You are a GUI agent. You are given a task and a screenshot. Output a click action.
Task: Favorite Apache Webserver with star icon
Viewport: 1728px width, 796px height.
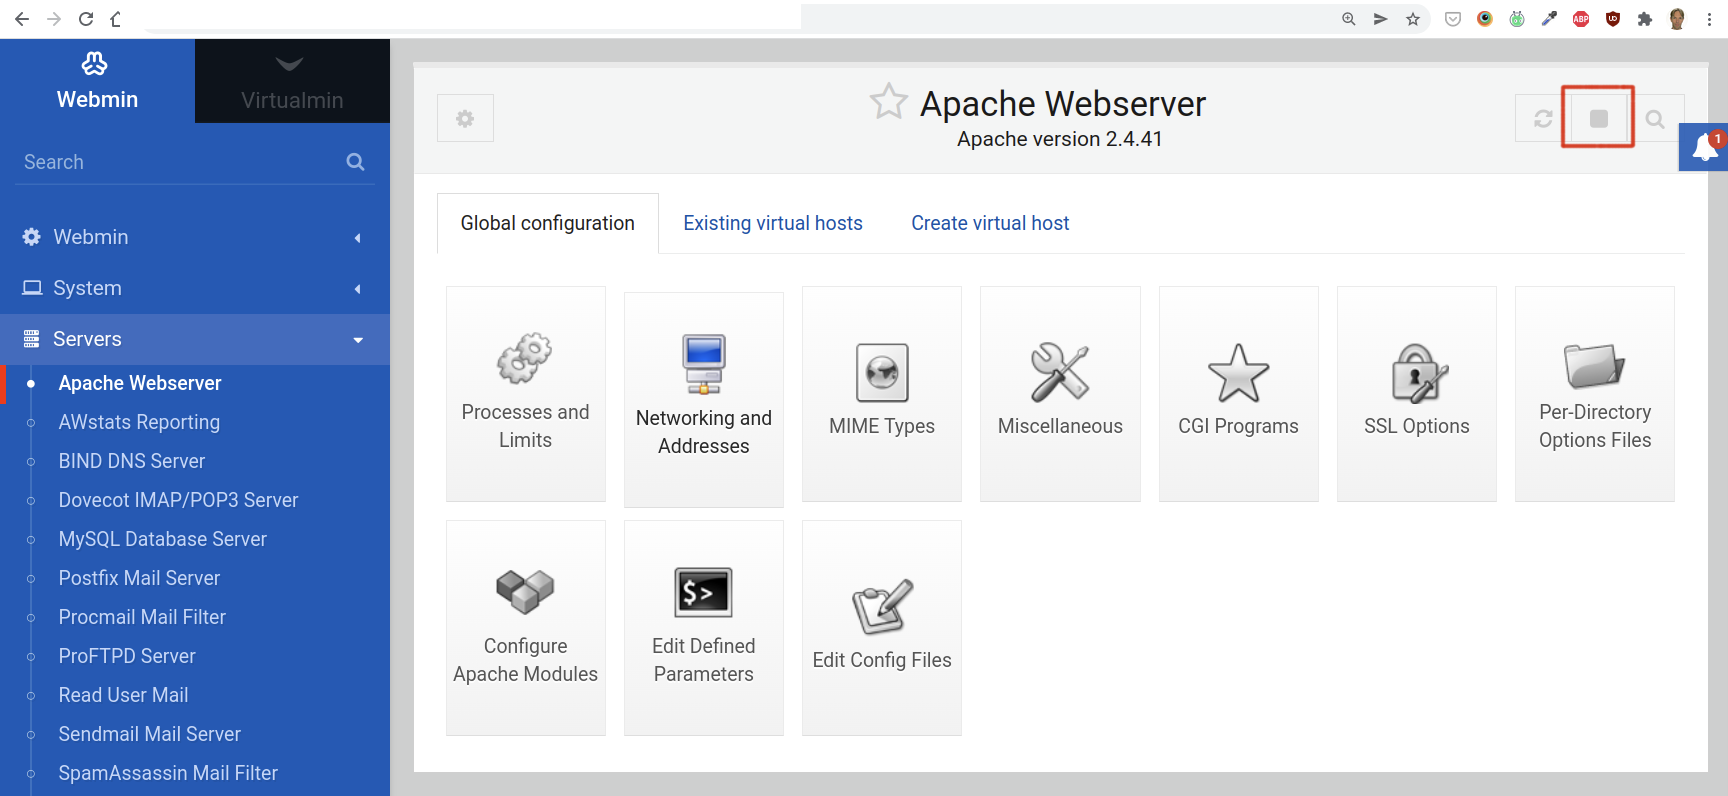[x=888, y=102]
